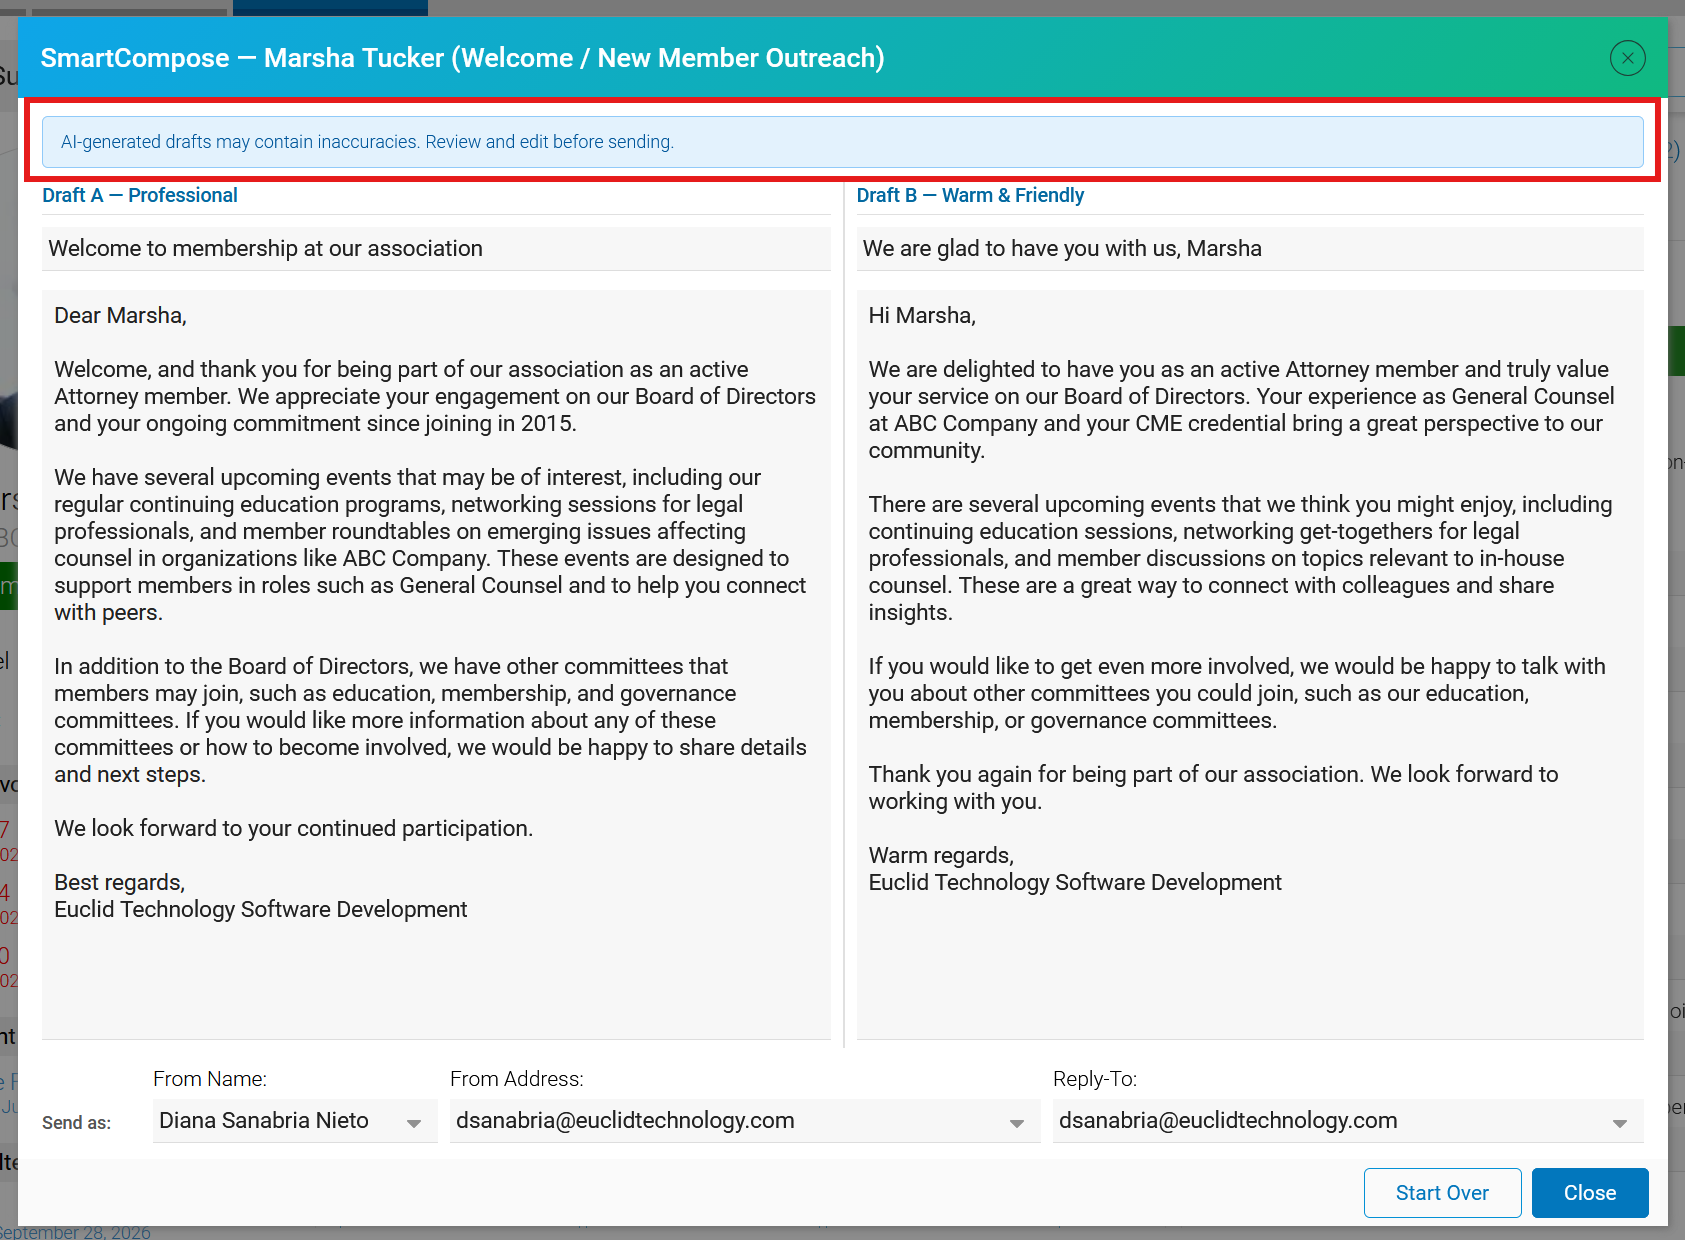Edit Draft A subject line field
This screenshot has width=1685, height=1240.
(x=436, y=248)
